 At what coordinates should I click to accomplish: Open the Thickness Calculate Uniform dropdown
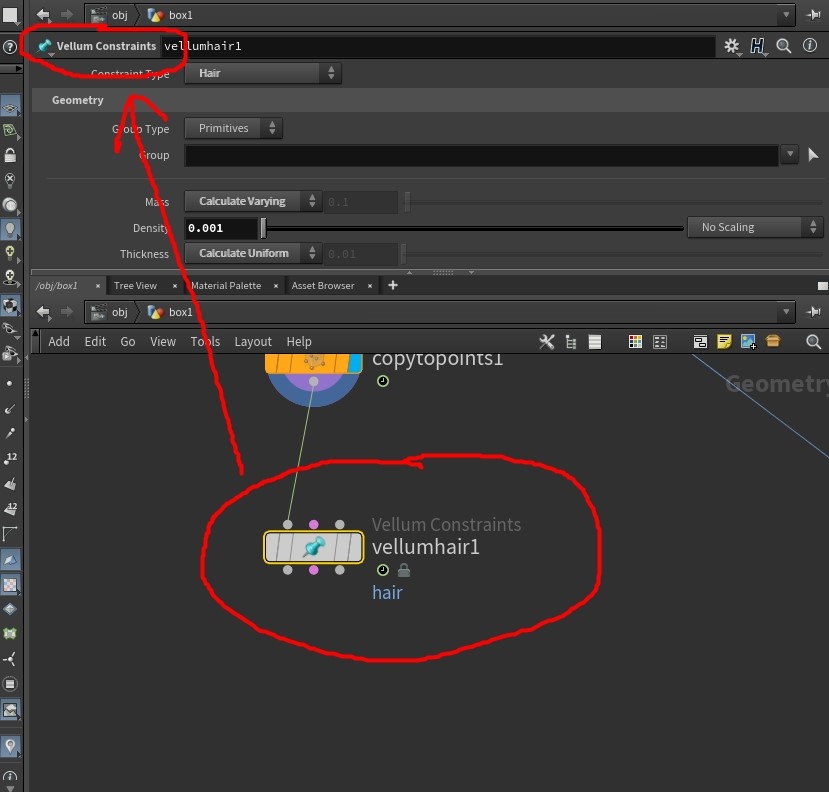coord(253,253)
